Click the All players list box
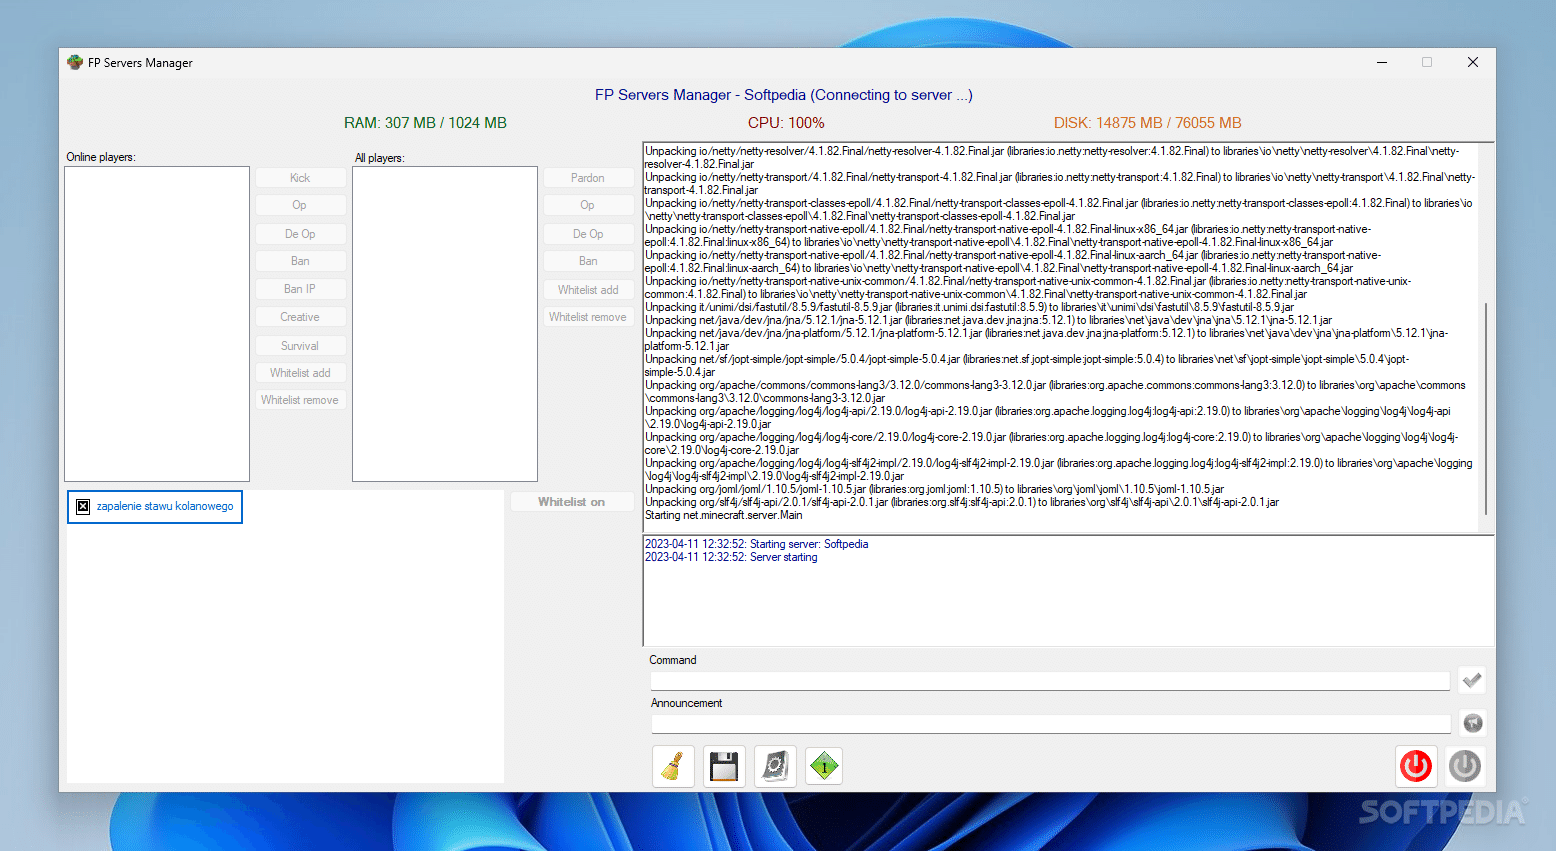The image size is (1556, 851). 445,324
